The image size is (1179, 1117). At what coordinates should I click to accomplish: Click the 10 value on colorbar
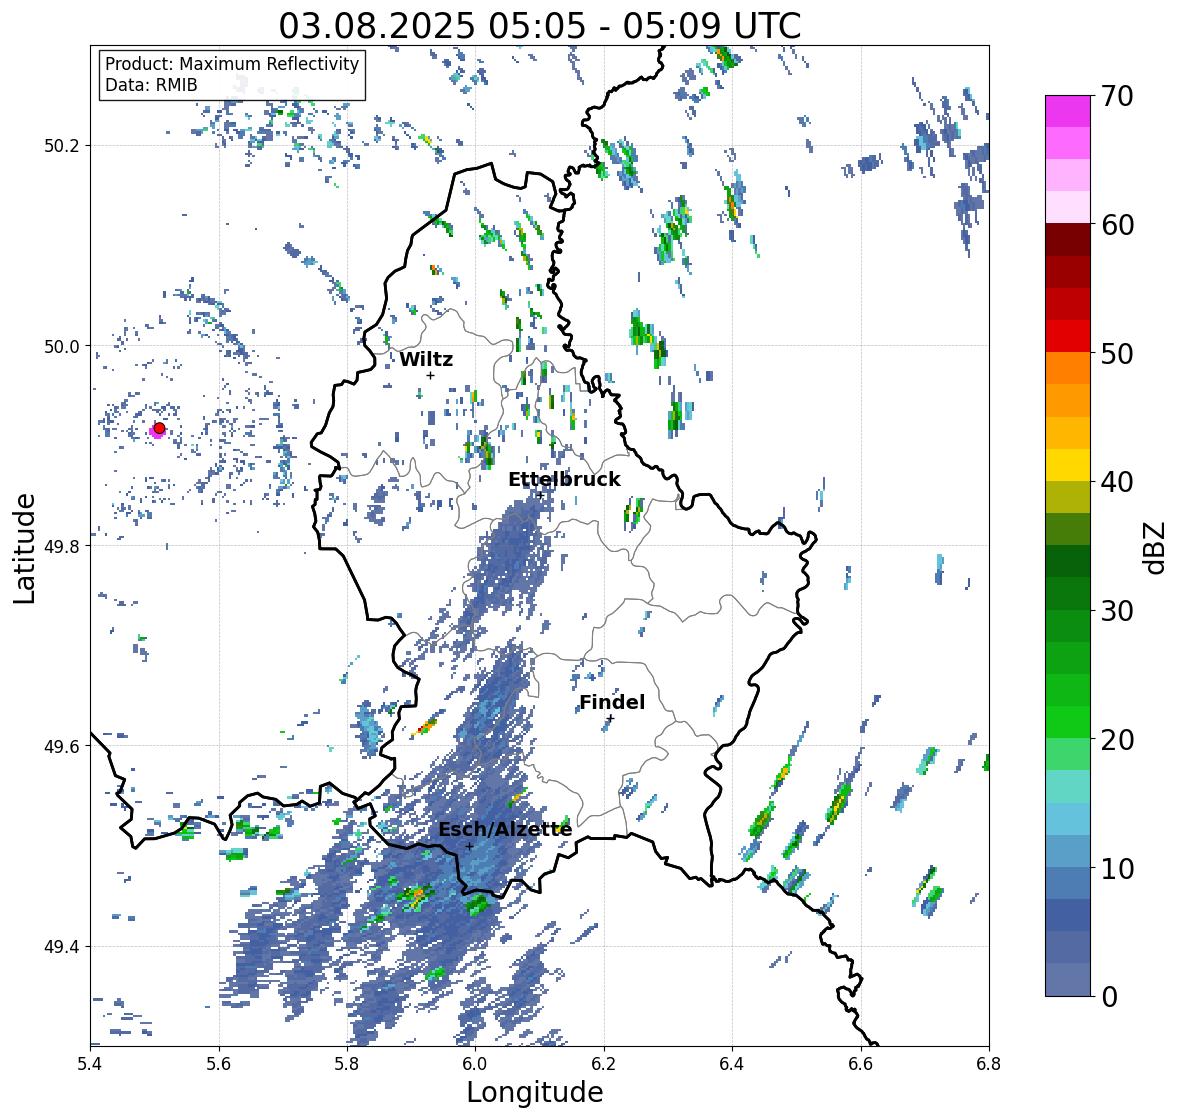(x=1117, y=868)
